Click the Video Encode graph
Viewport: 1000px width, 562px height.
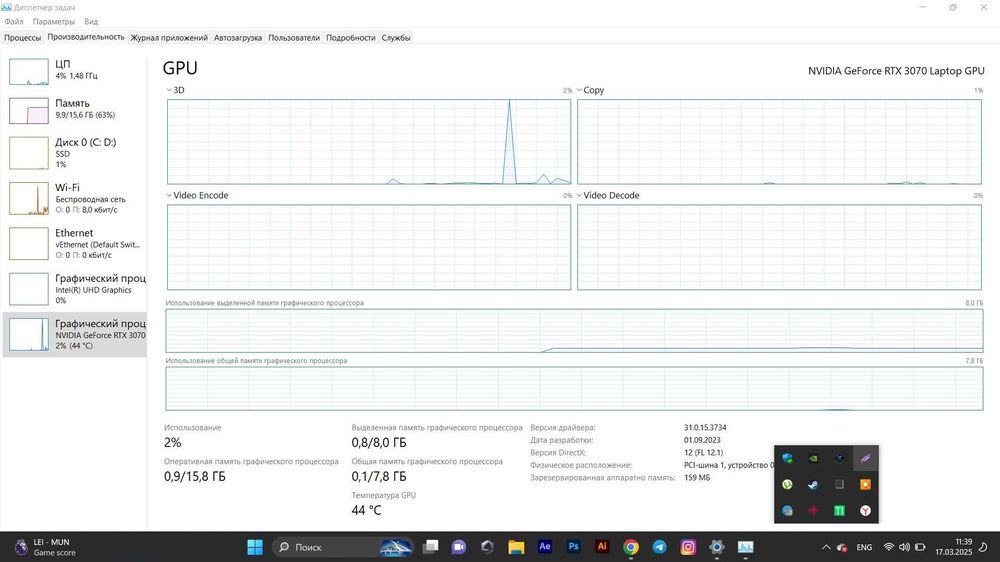(369, 247)
